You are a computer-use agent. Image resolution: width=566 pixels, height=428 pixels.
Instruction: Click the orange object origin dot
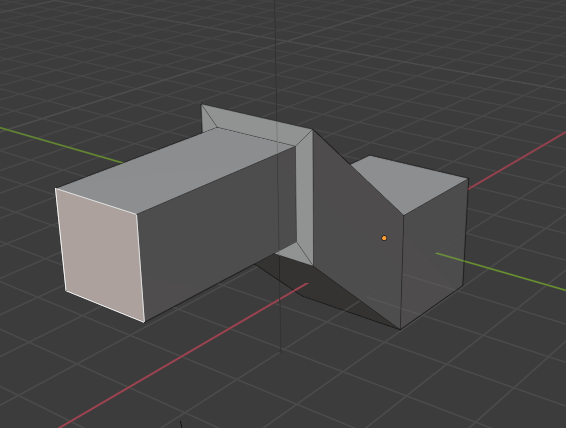[x=384, y=238]
